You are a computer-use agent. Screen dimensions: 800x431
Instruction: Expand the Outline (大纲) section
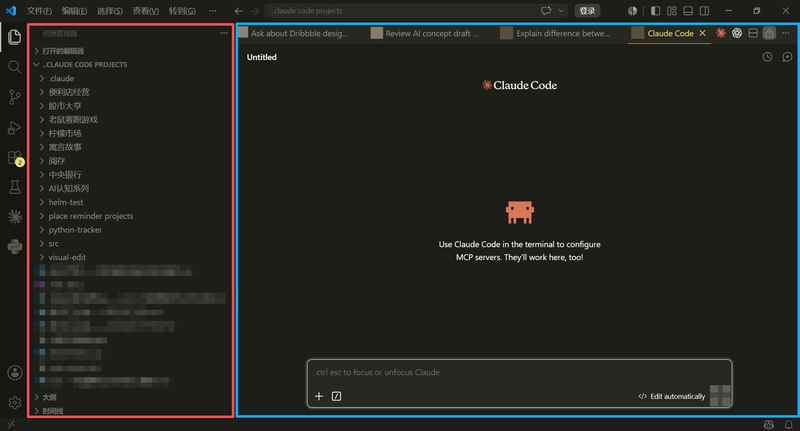point(131,397)
